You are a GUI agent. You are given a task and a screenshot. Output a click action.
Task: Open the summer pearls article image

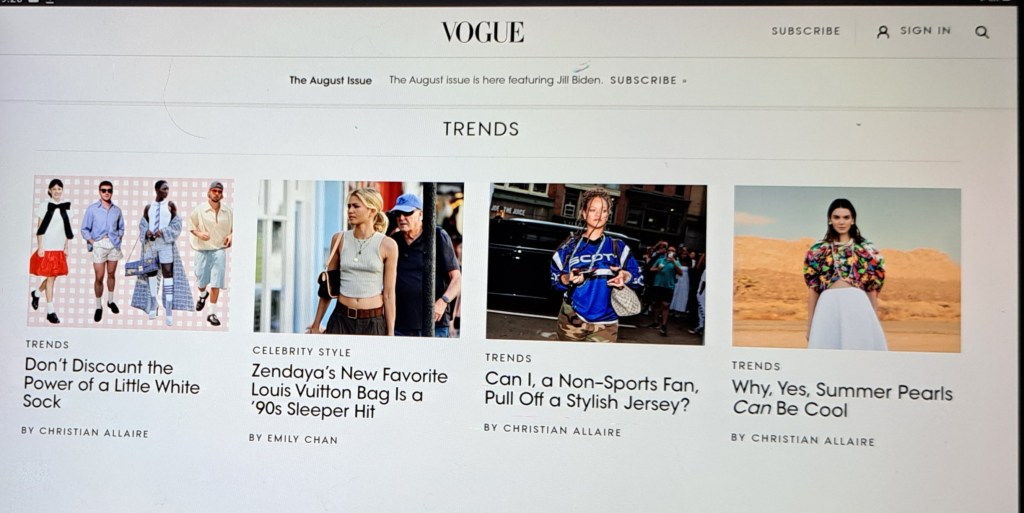846,269
